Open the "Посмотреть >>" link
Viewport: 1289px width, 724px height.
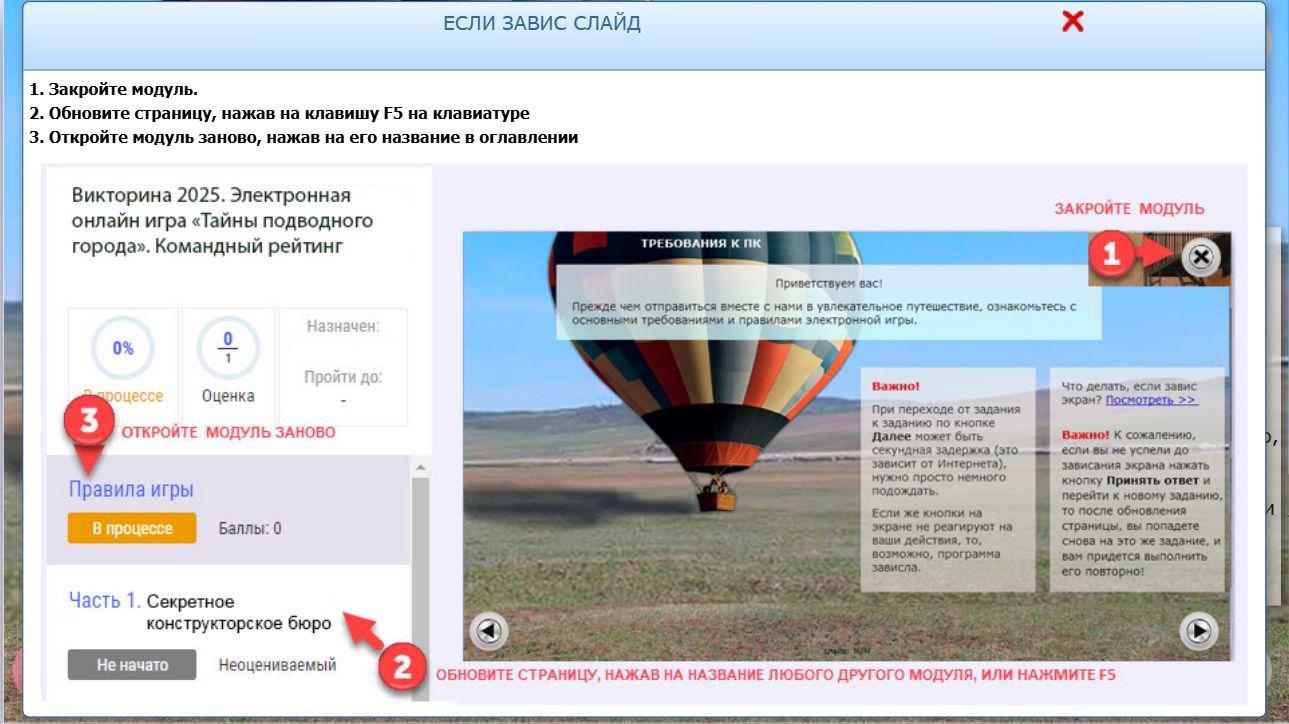(x=1151, y=399)
